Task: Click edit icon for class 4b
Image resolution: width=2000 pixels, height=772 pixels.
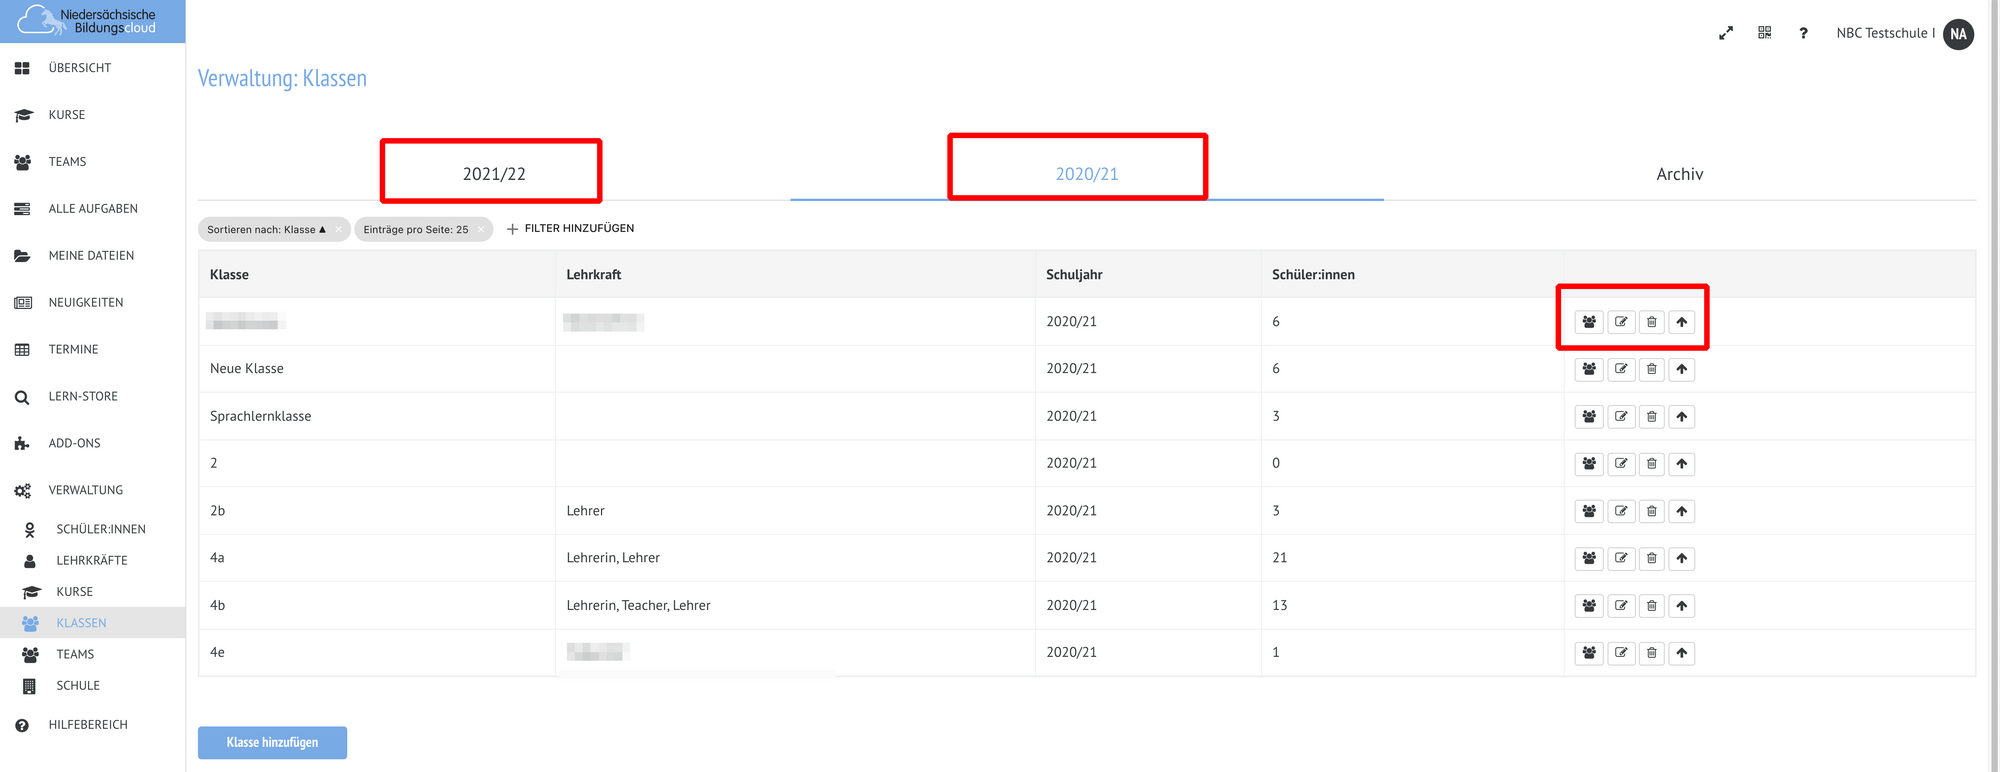Action: [x=1621, y=605]
